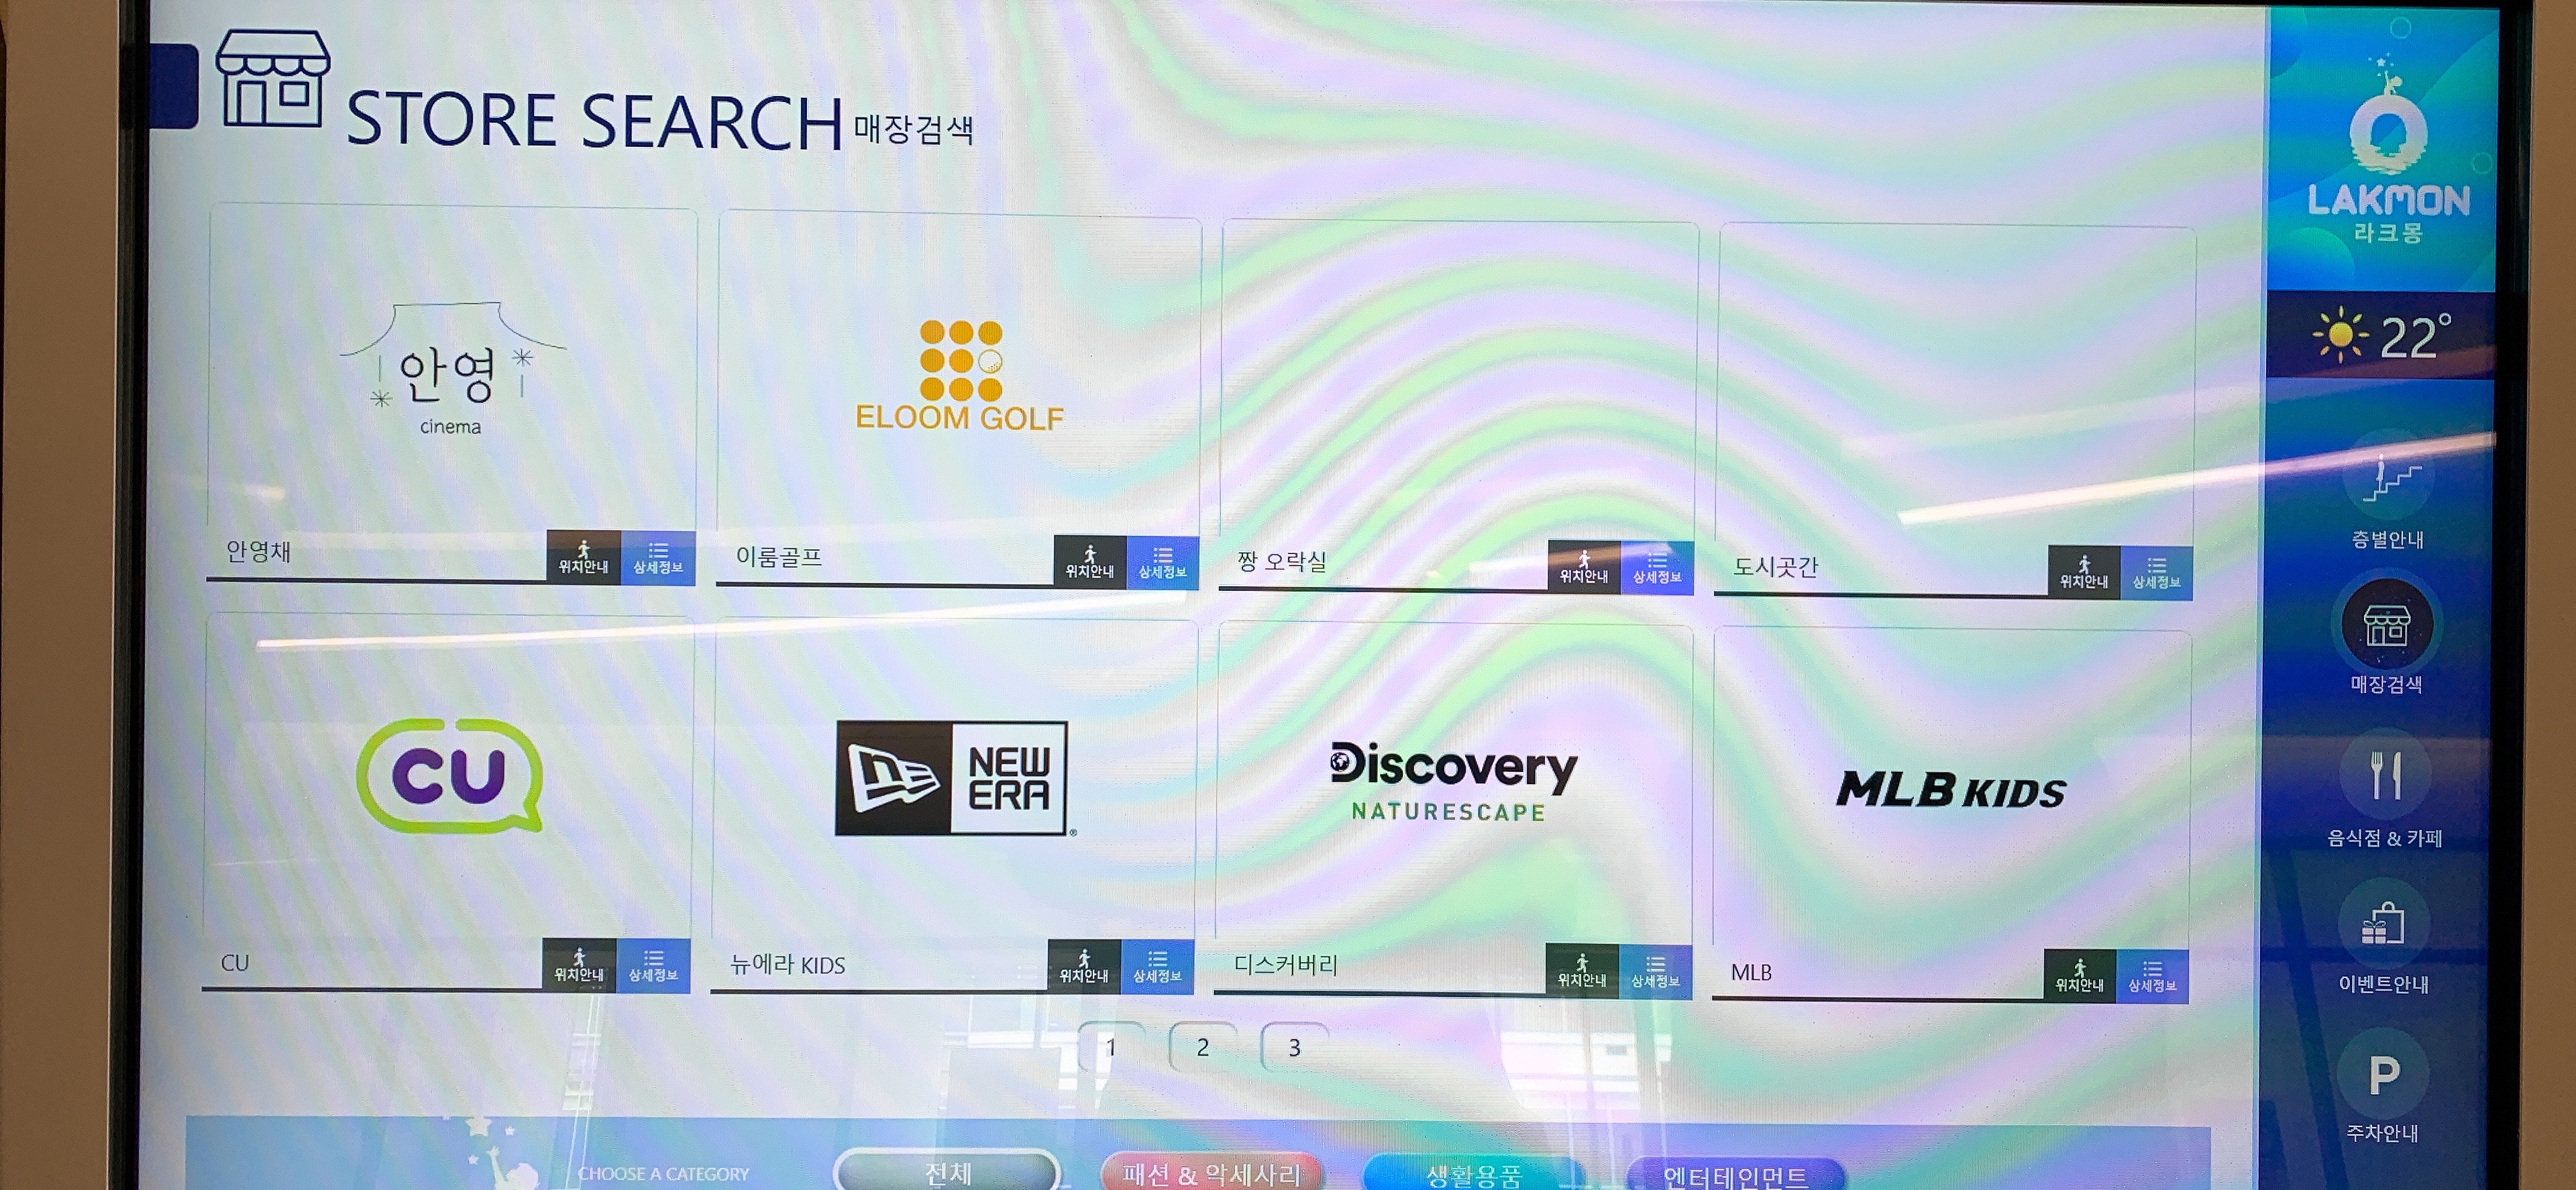Select page 1 of store list
The image size is (2576, 1190).
coord(1111,1047)
